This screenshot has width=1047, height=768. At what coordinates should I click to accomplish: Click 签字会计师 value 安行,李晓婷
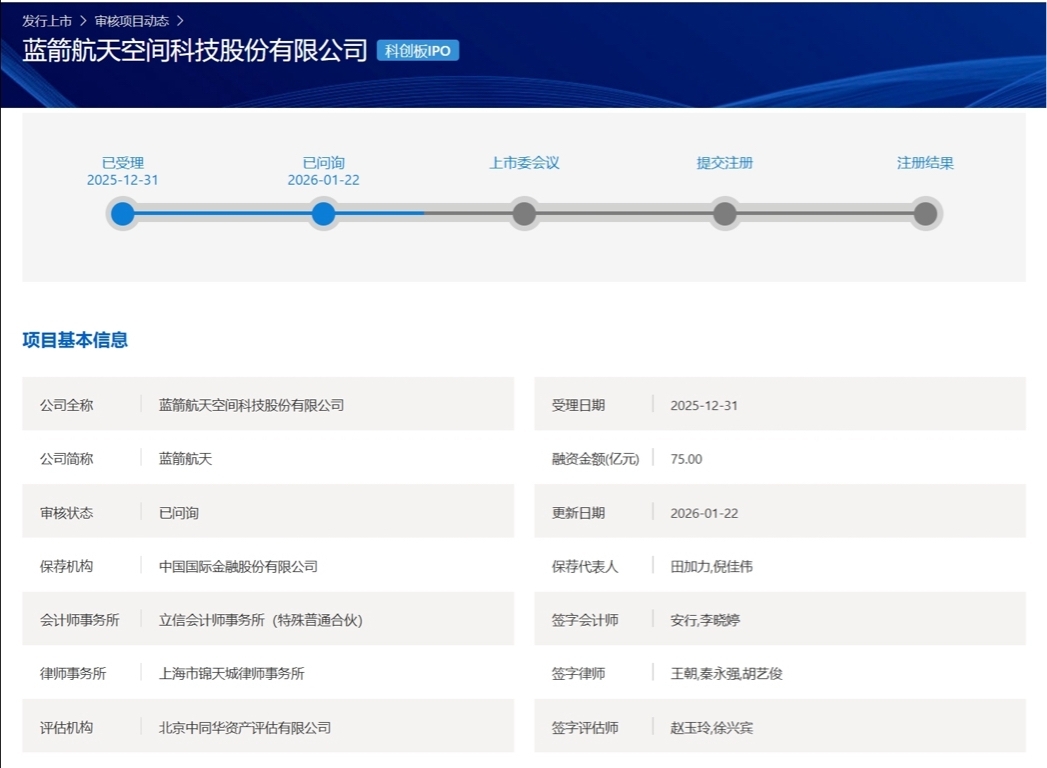coord(704,620)
